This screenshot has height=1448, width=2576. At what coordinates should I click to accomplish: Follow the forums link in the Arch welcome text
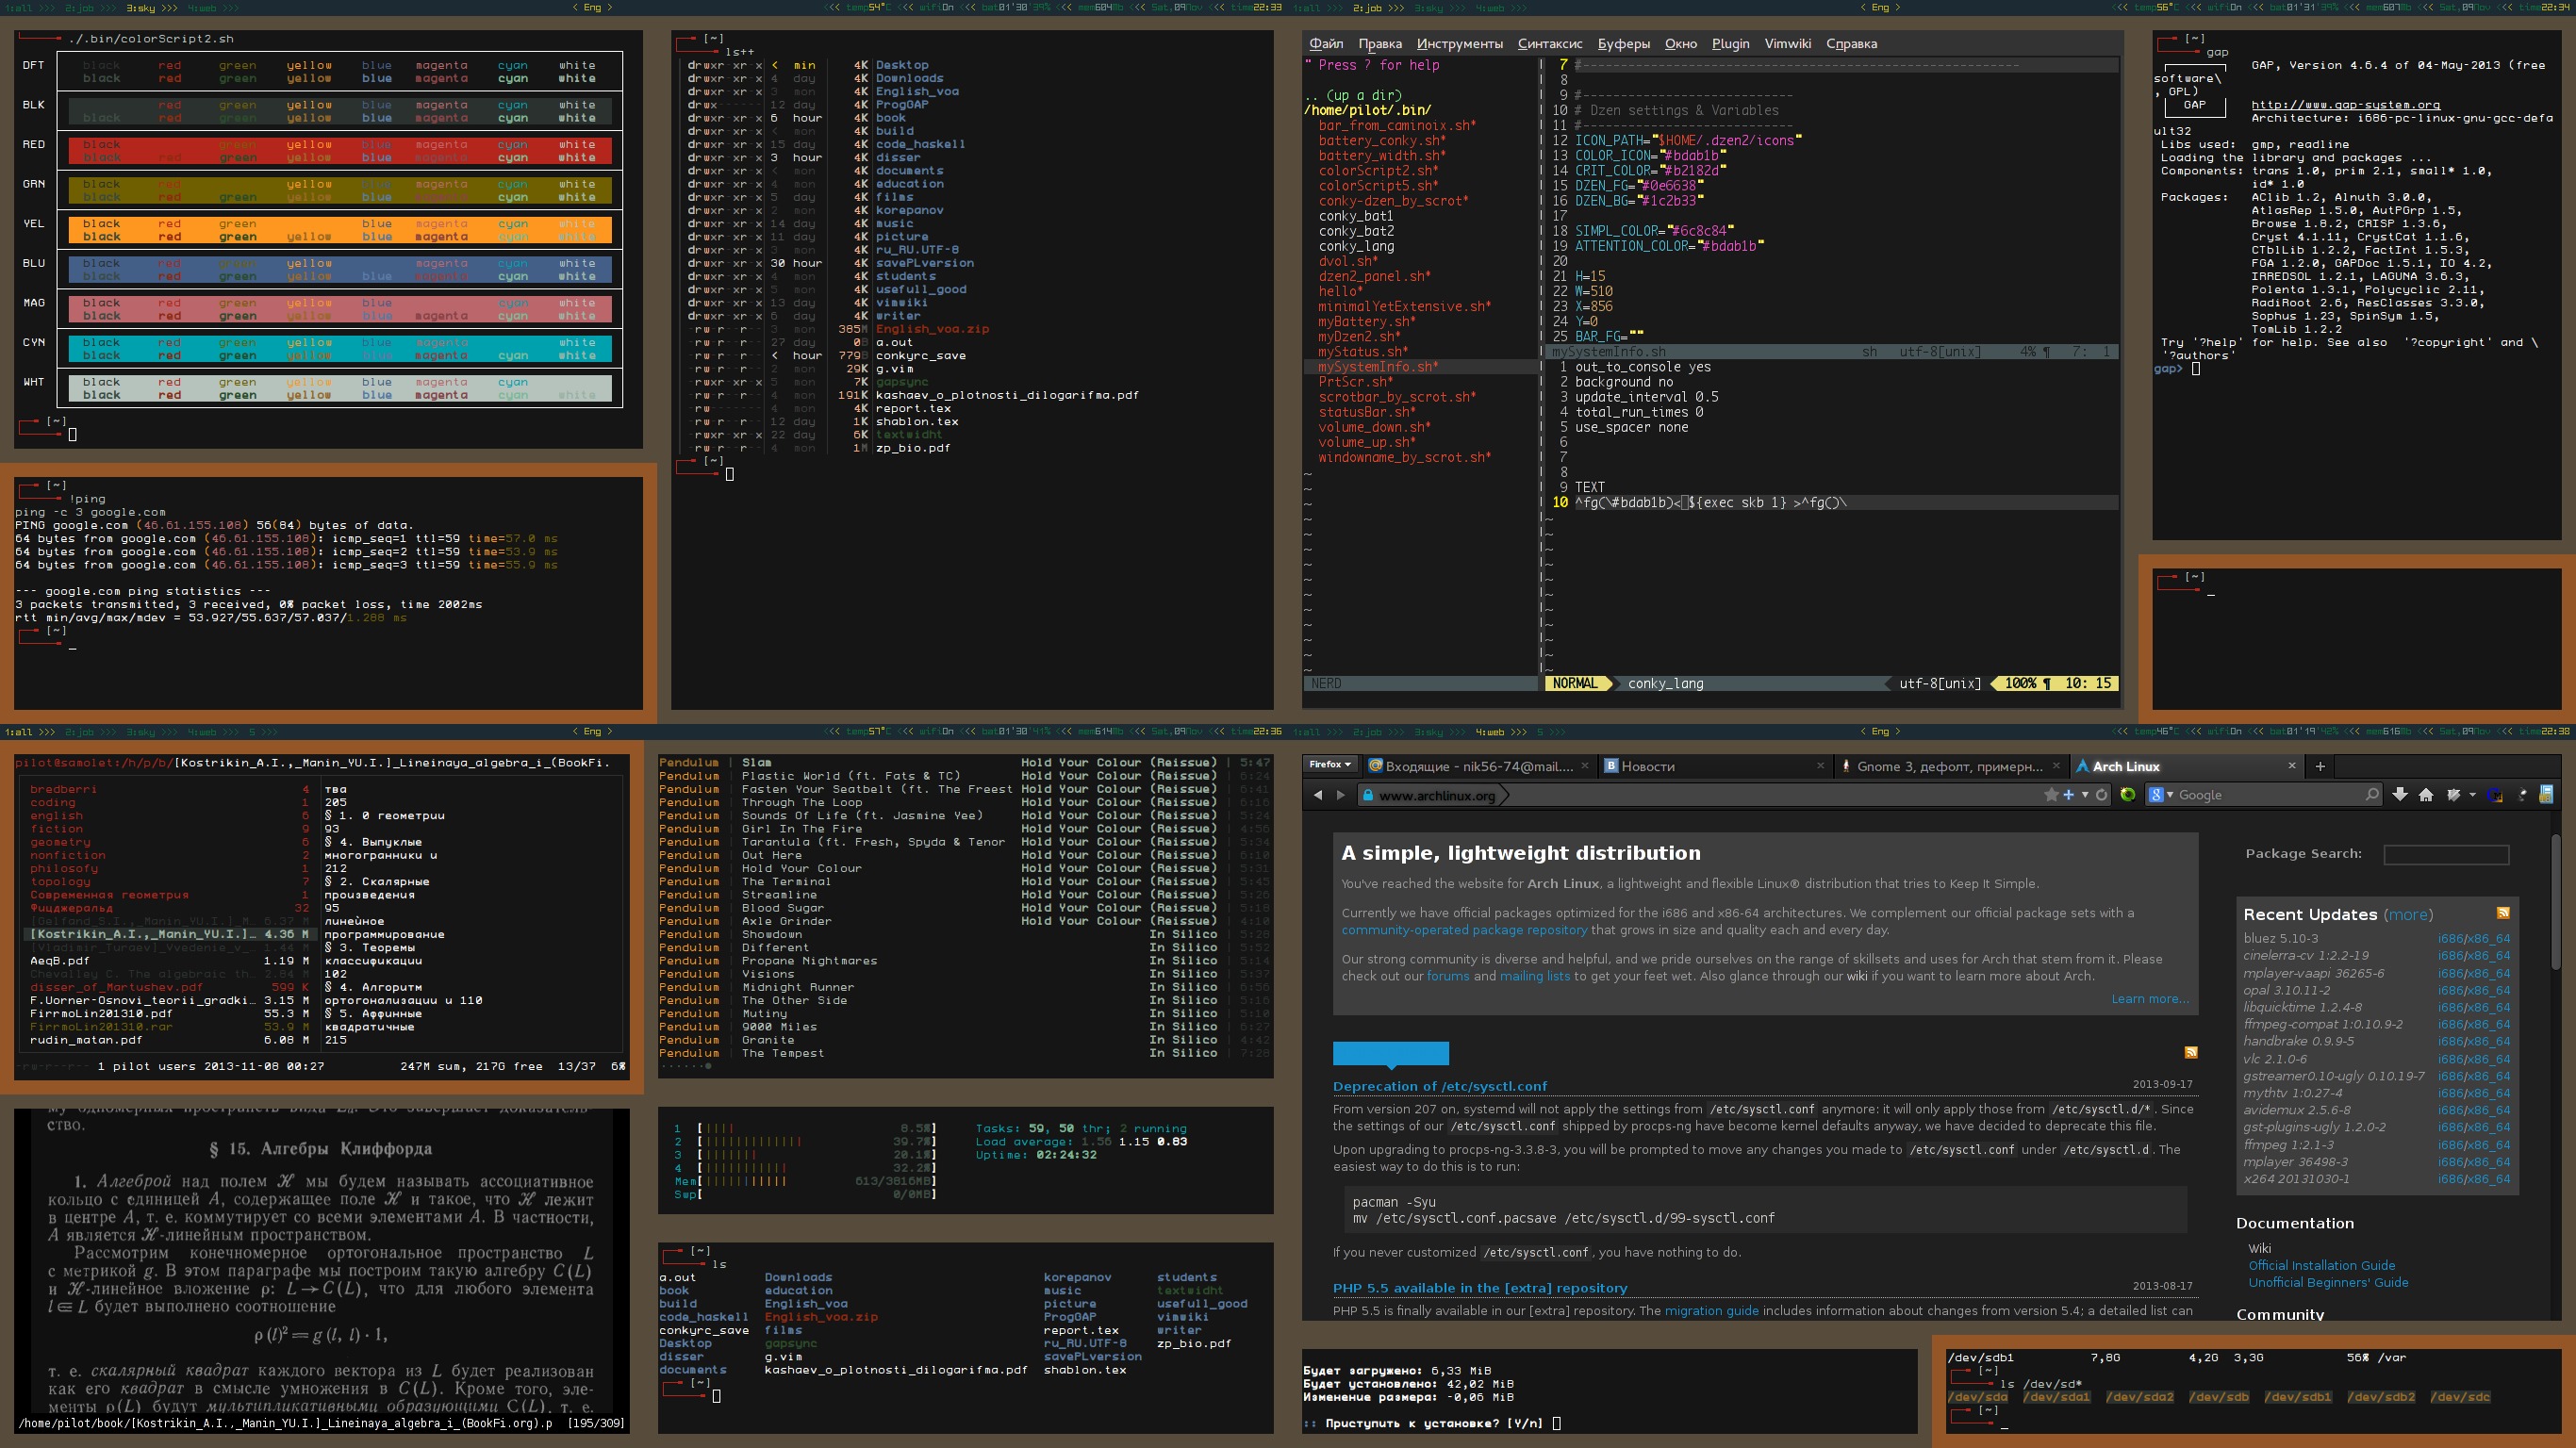click(1449, 975)
